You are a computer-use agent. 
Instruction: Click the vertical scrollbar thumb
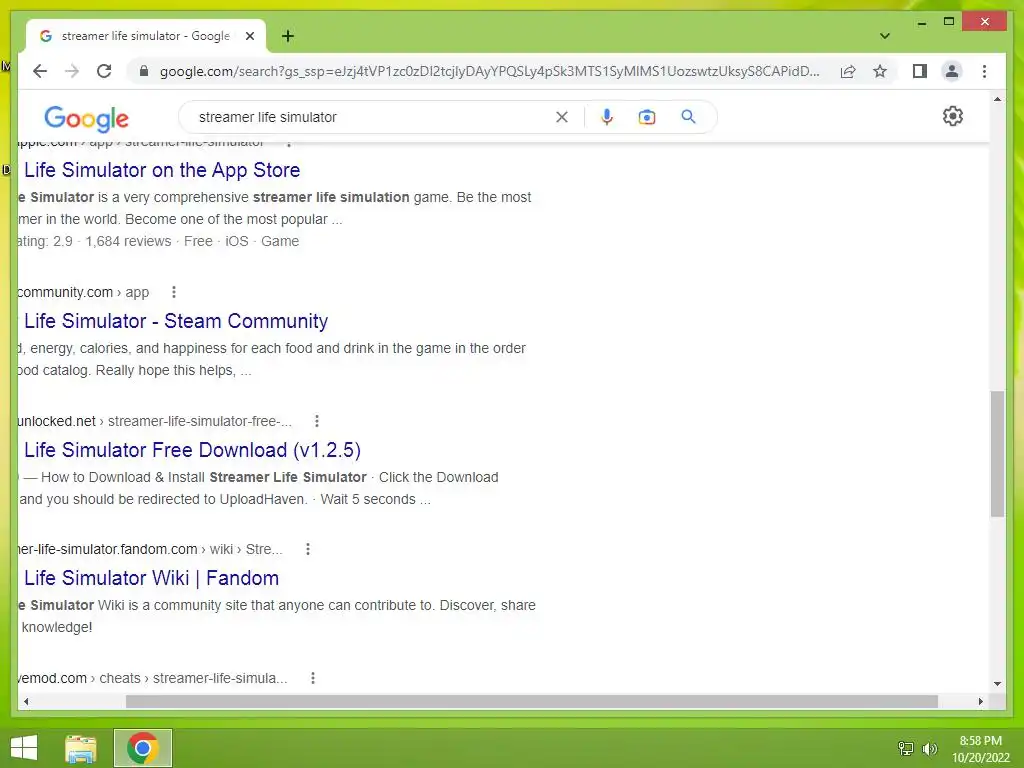tap(997, 453)
